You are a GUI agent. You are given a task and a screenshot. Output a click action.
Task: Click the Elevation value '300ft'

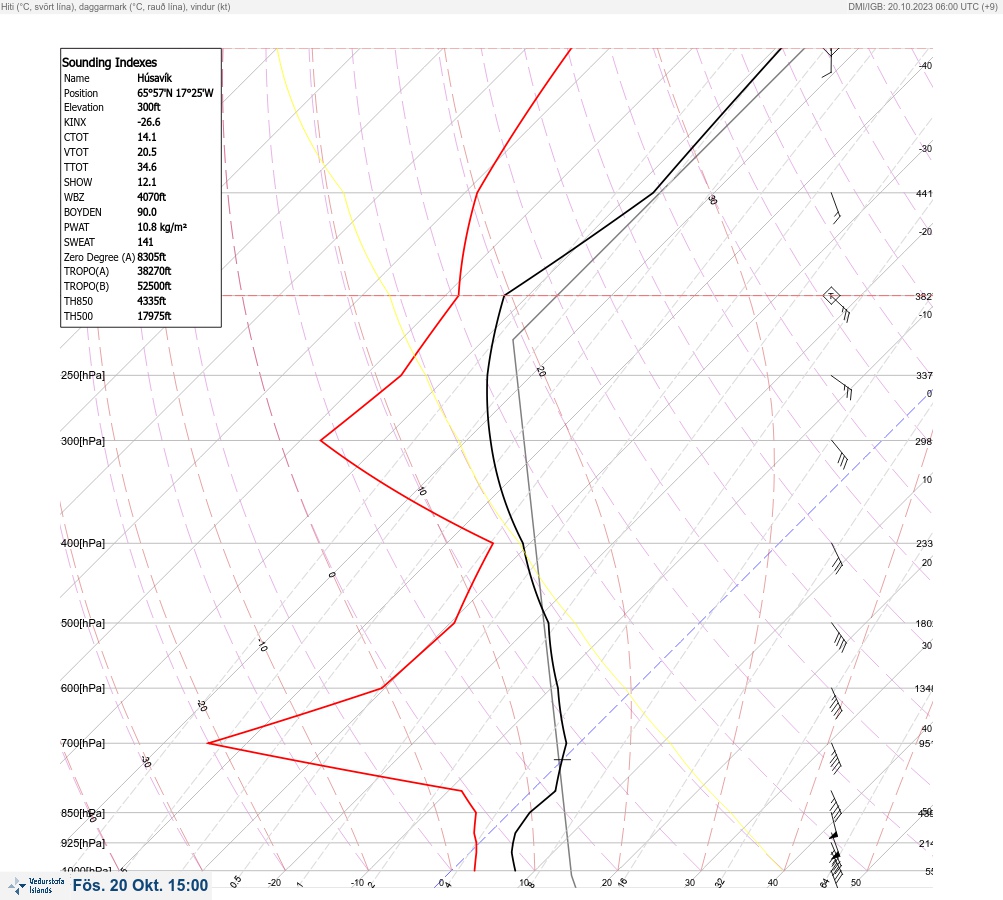(x=148, y=107)
